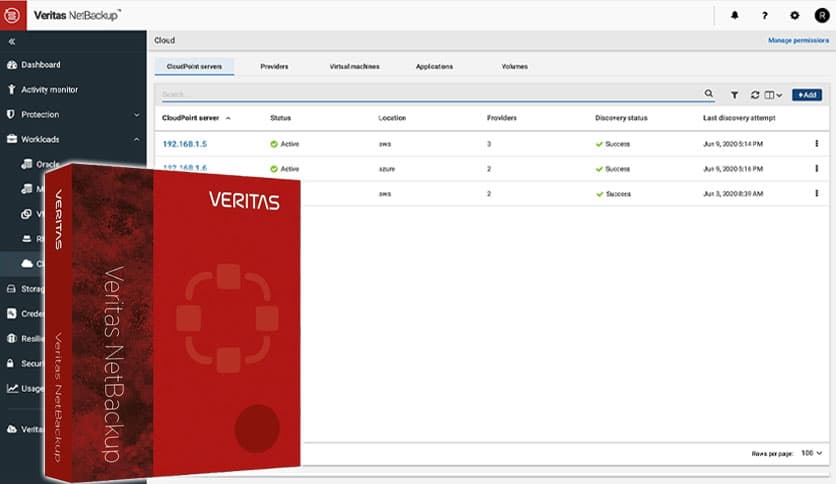Open actions menu for 192.168.1.5 row
836x484 pixels.
(x=816, y=143)
